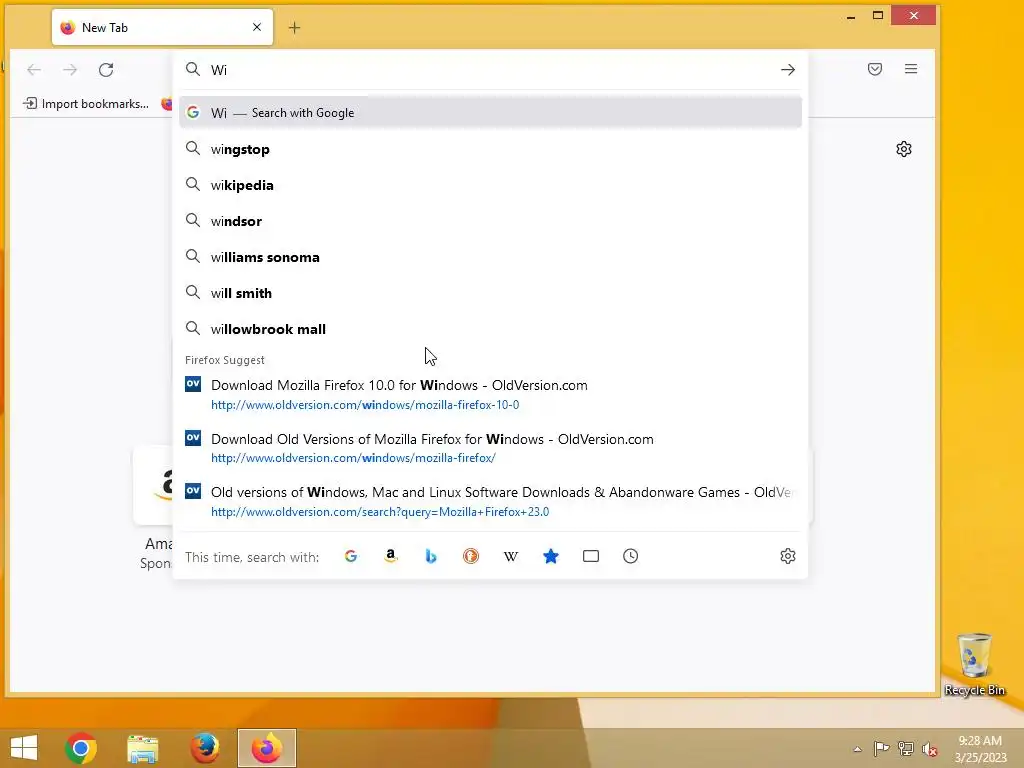Viewport: 1024px width, 768px height.
Task: Open the Action Center flag icon
Action: [x=881, y=749]
